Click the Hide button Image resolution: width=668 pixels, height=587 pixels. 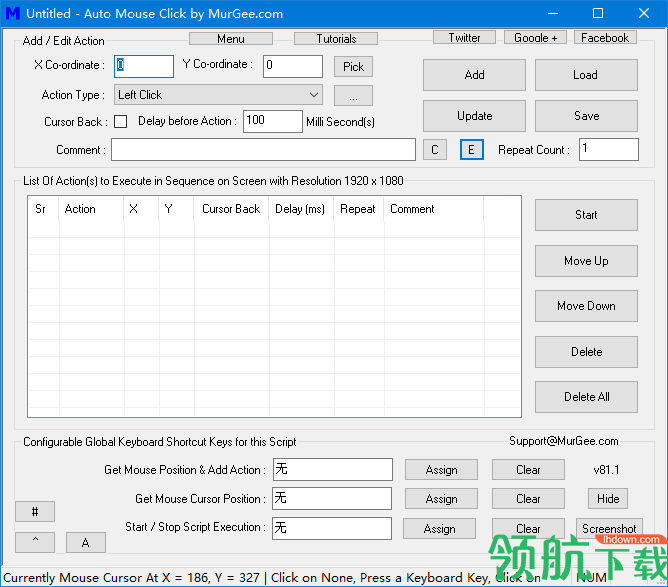[x=608, y=499]
